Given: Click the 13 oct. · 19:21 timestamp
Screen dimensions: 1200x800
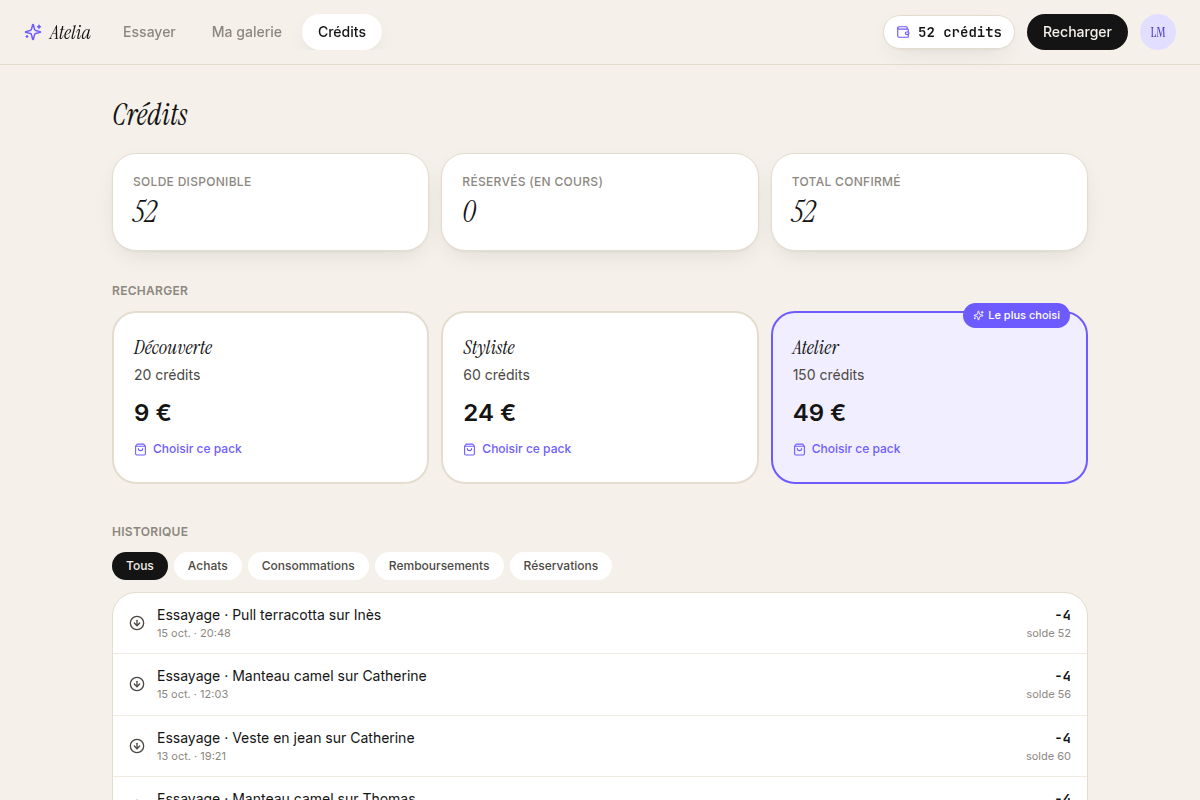Looking at the screenshot, I should coord(192,756).
